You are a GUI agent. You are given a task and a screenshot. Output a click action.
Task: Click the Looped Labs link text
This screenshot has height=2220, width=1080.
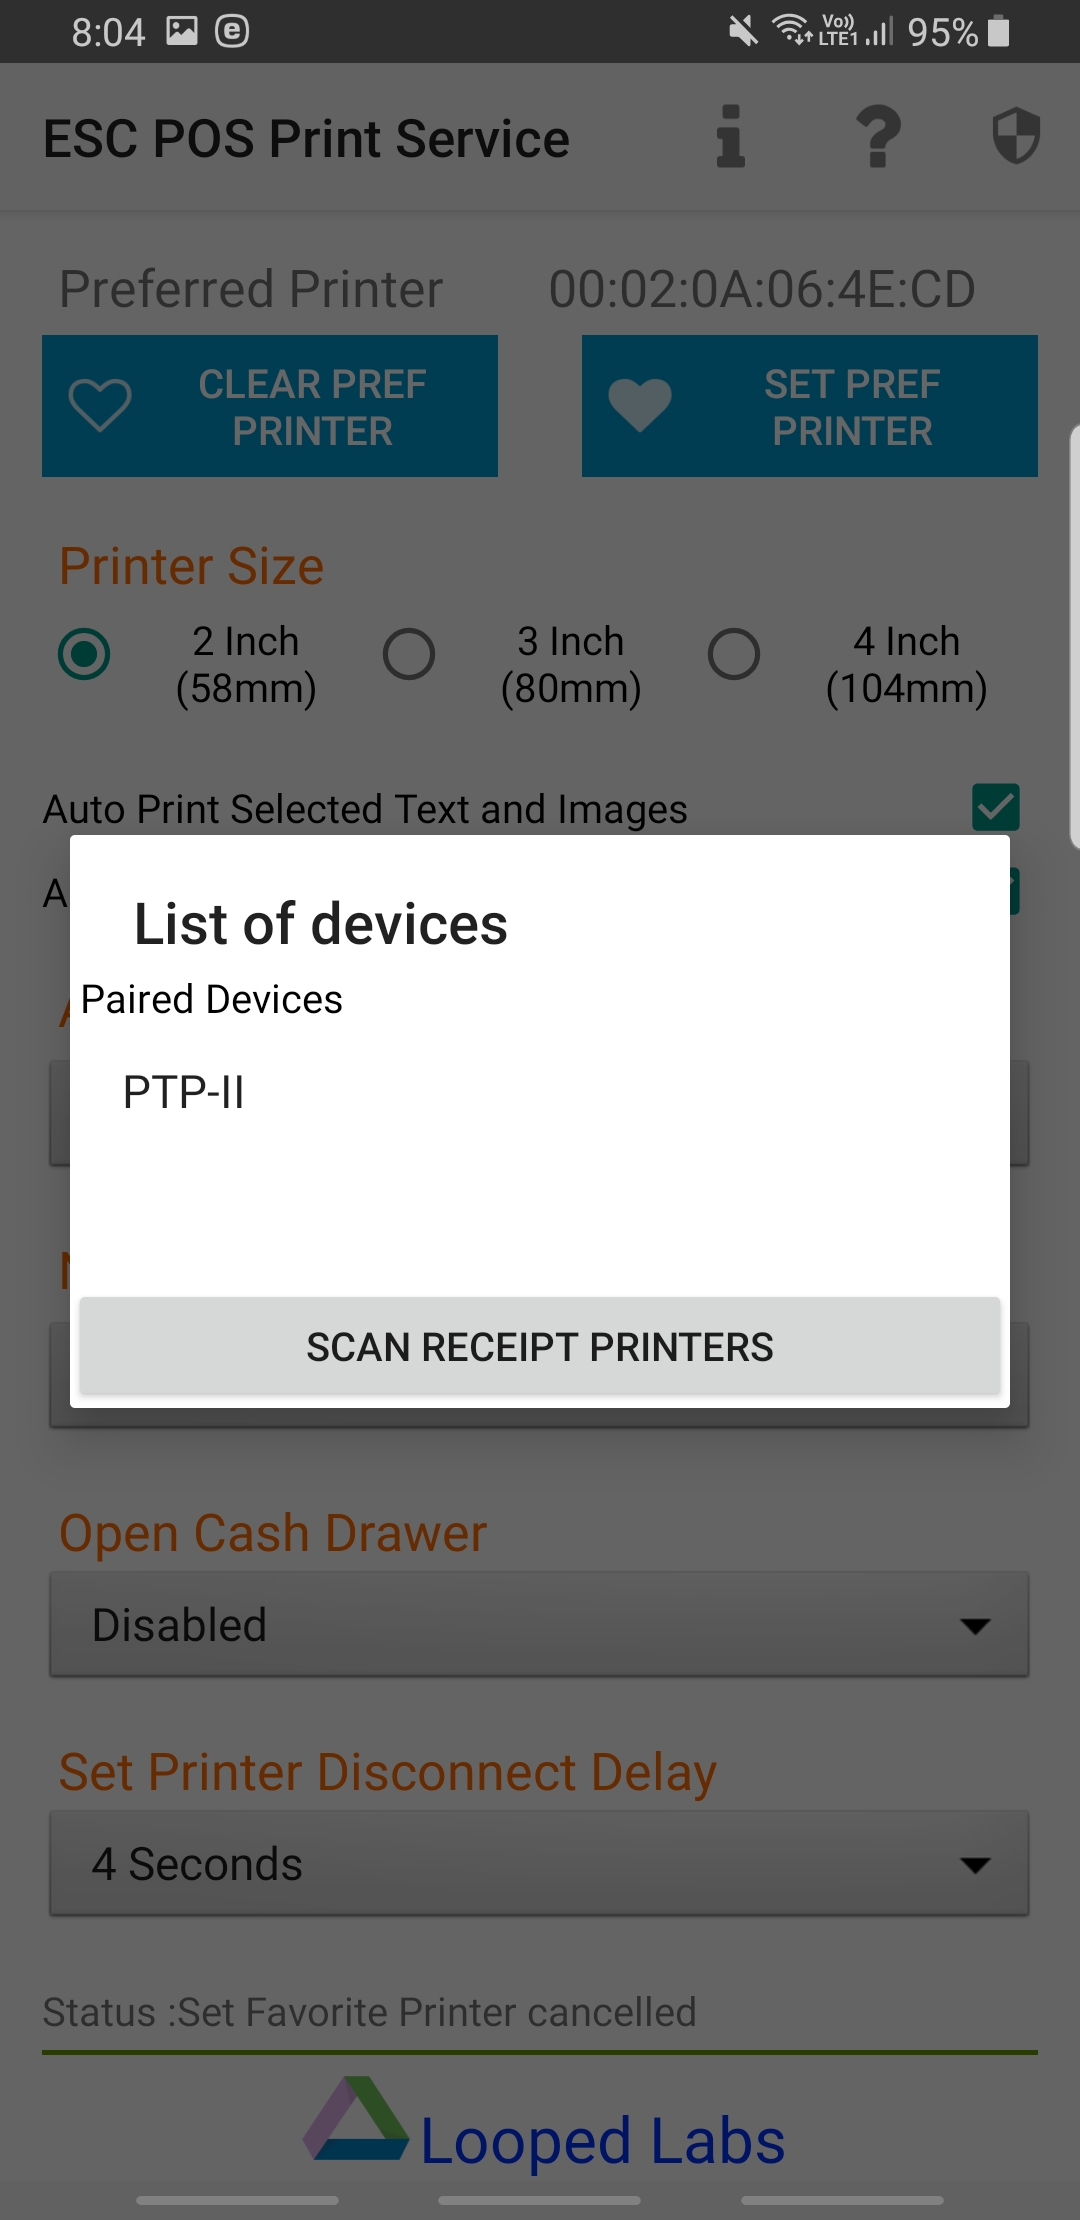[x=602, y=2140]
